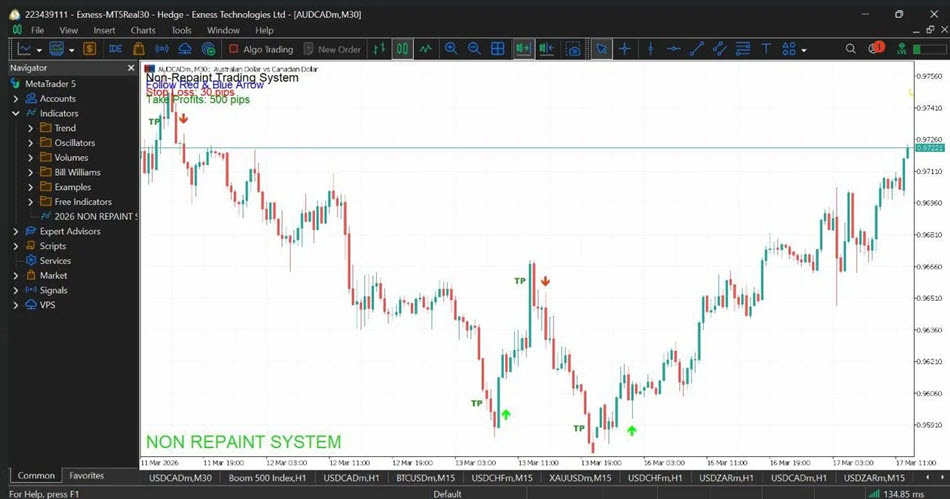Select the Text label tool
Image resolution: width=950 pixels, height=499 pixels.
(766, 49)
